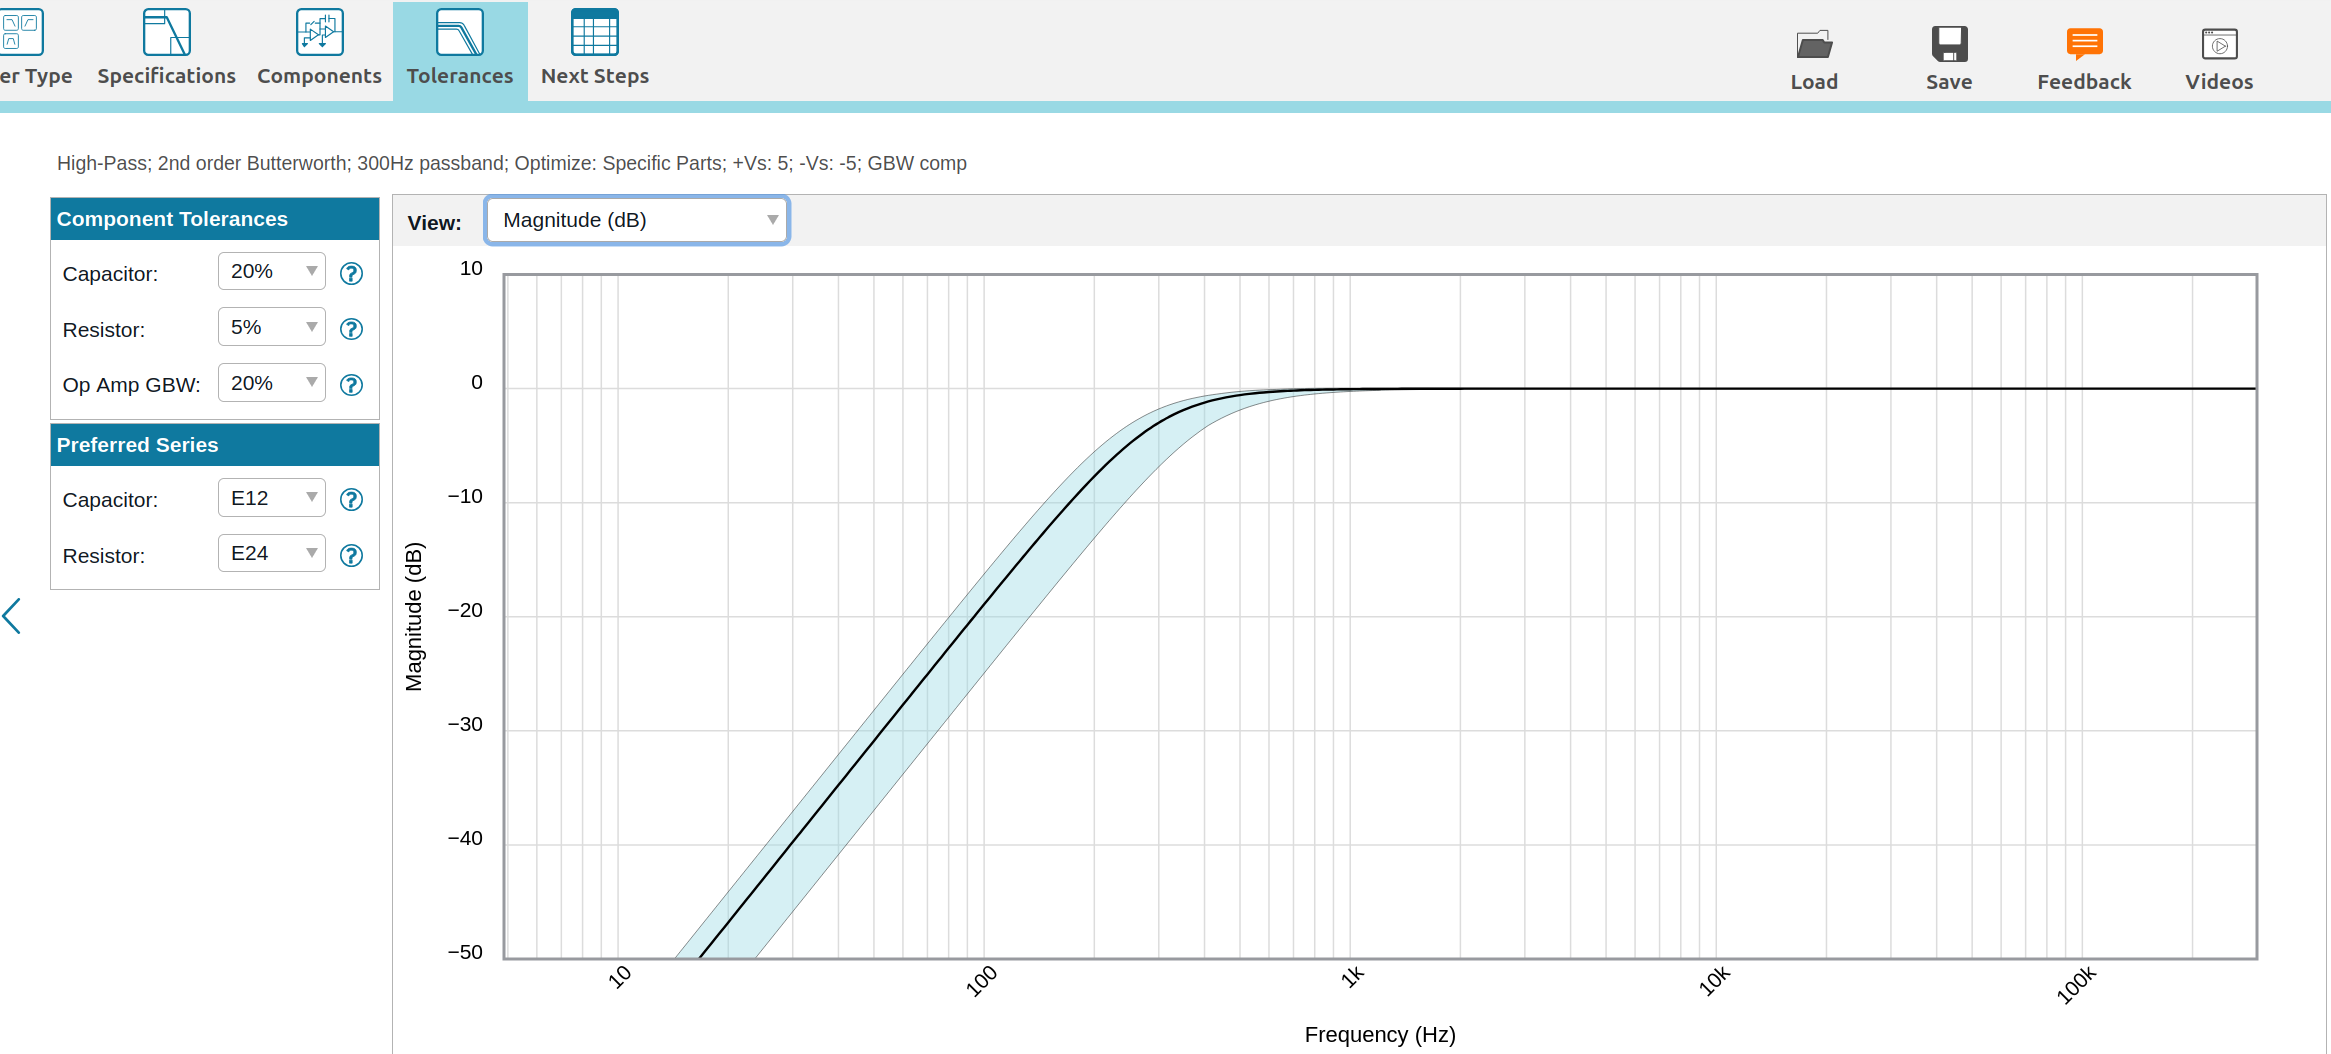Click the Save floppy disk icon

coord(1949,44)
